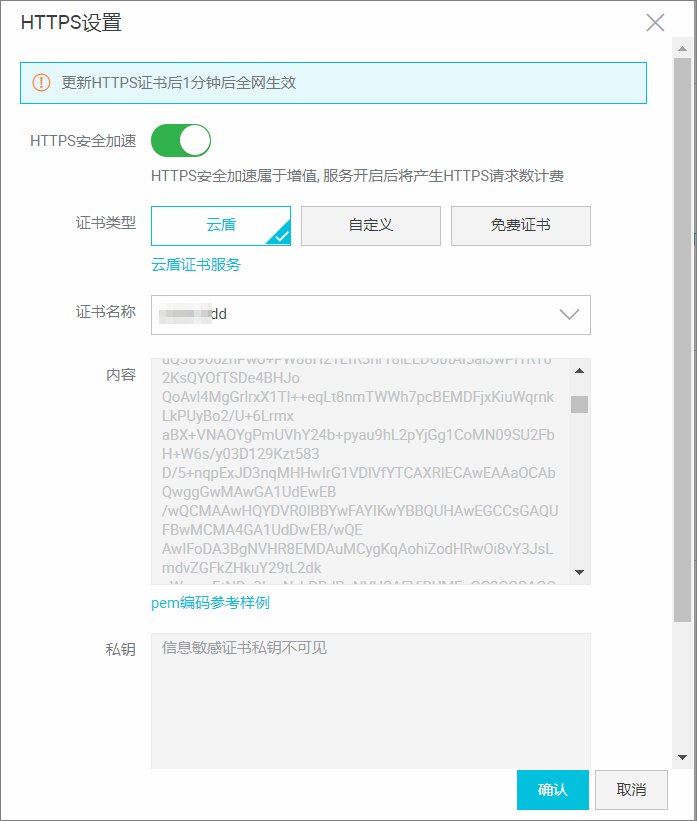Click the 更新HTTPS证书 notice banner text
697x821 pixels.
pos(179,83)
